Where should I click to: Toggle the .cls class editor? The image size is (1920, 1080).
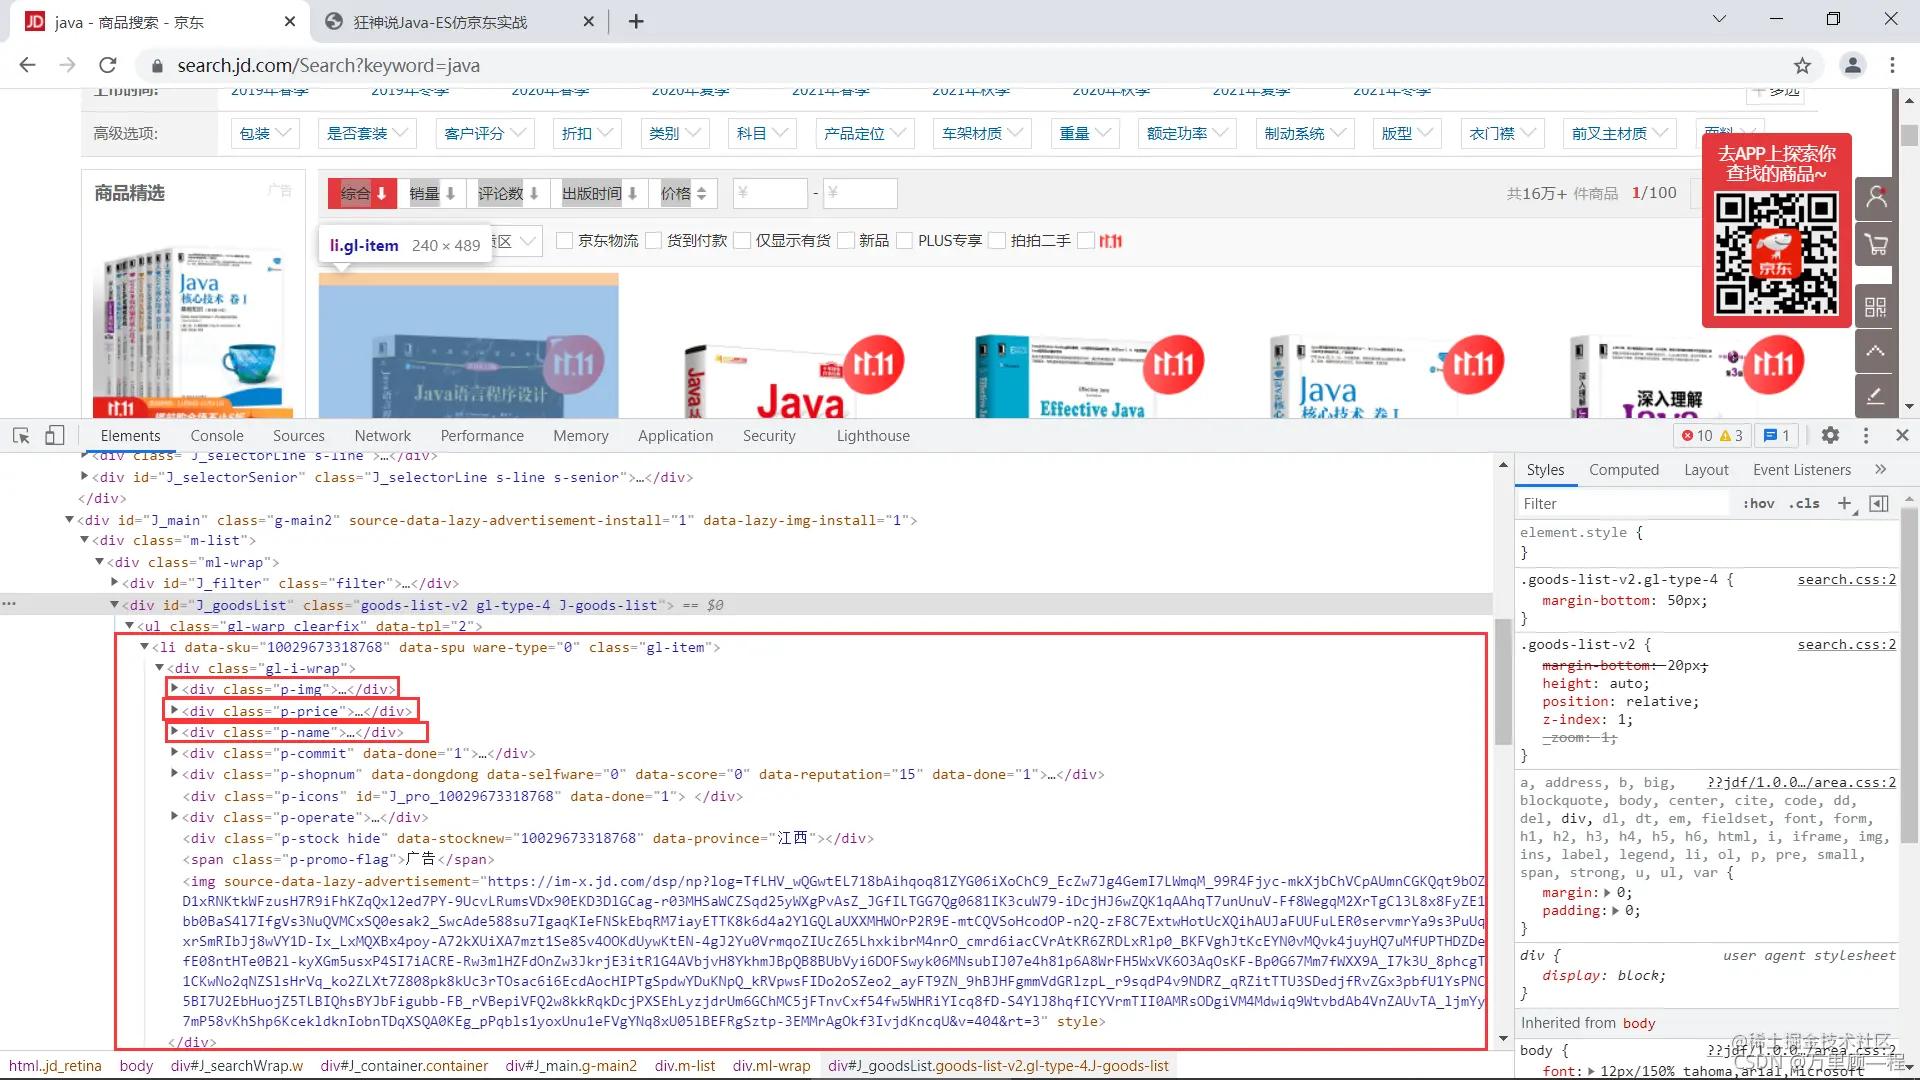[1804, 503]
